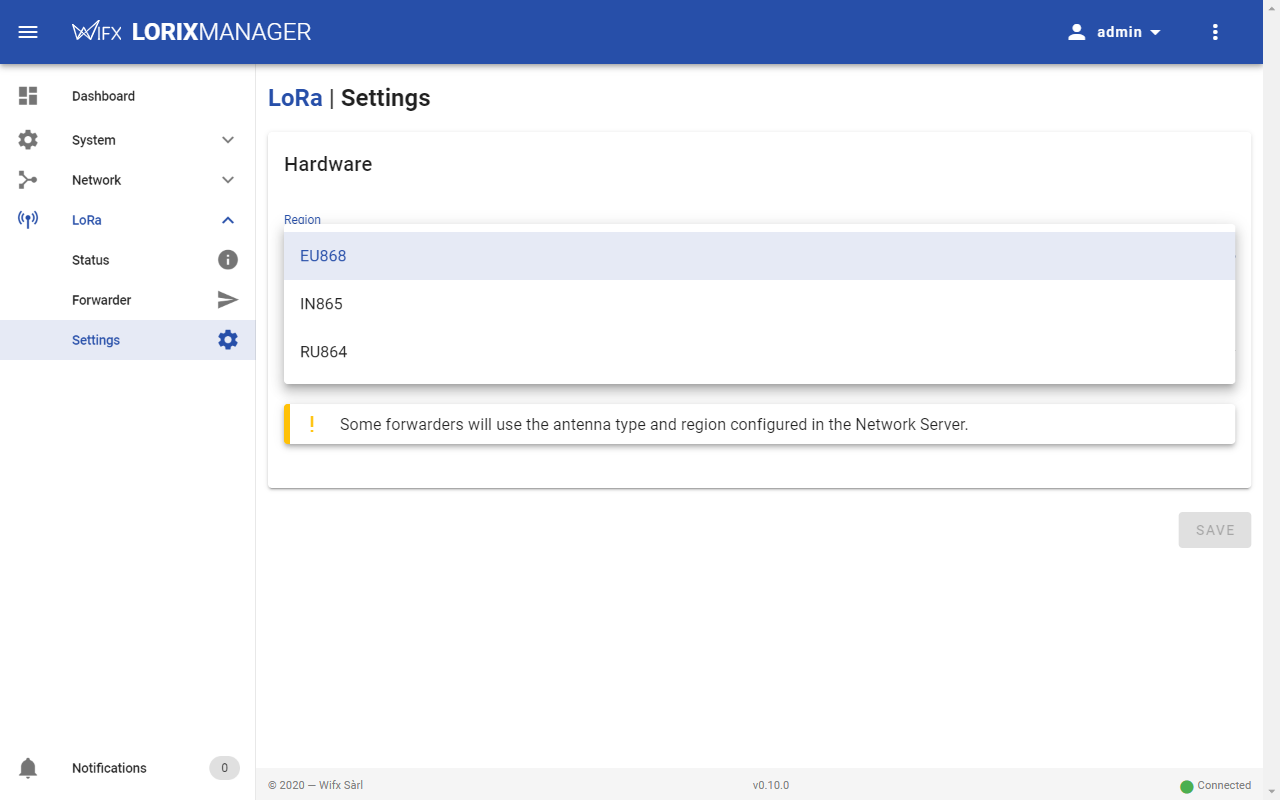
Task: Go to LoRa Settings page in sidebar
Action: (96, 340)
